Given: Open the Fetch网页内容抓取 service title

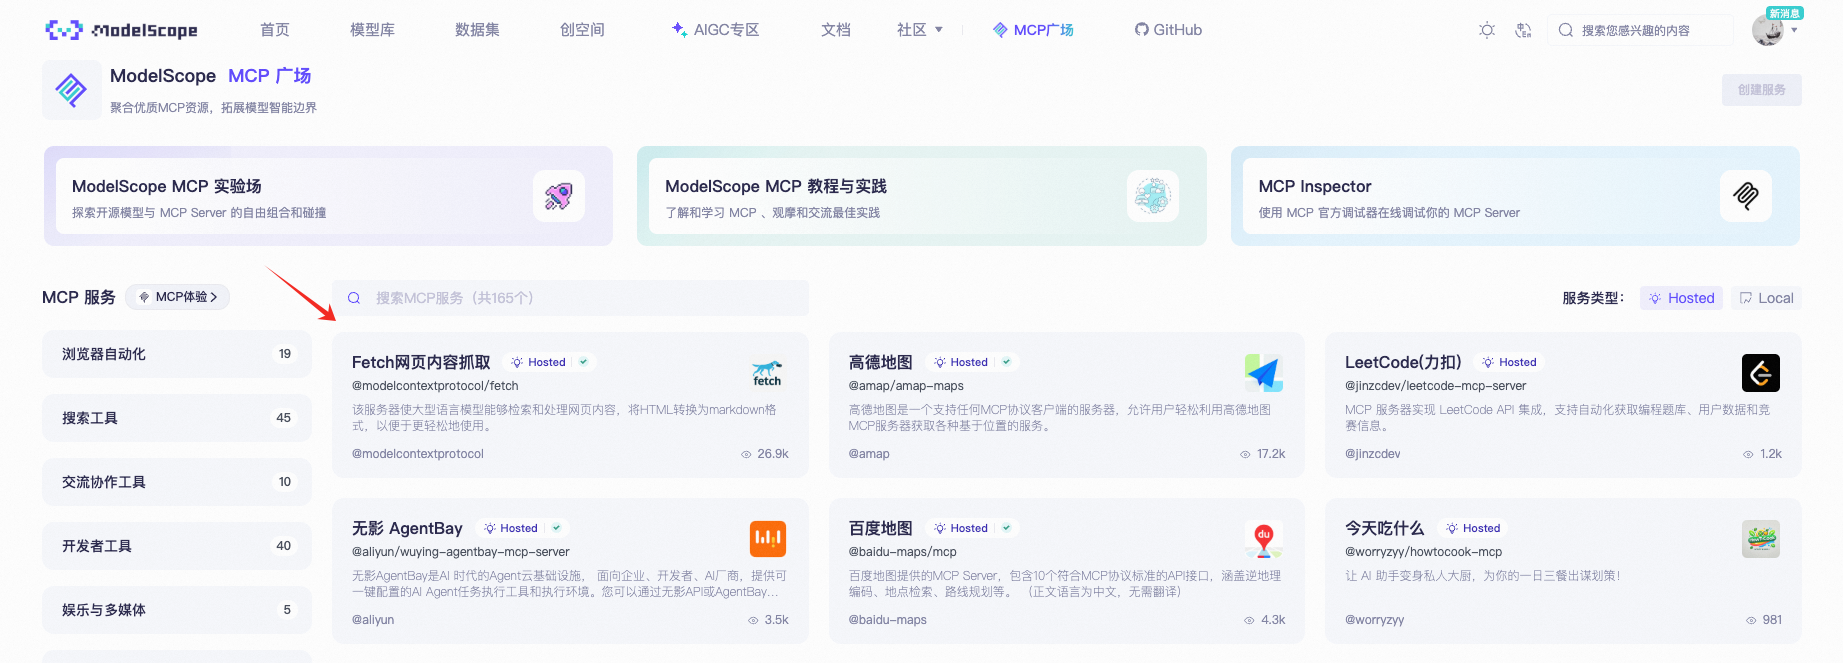Looking at the screenshot, I should (421, 362).
